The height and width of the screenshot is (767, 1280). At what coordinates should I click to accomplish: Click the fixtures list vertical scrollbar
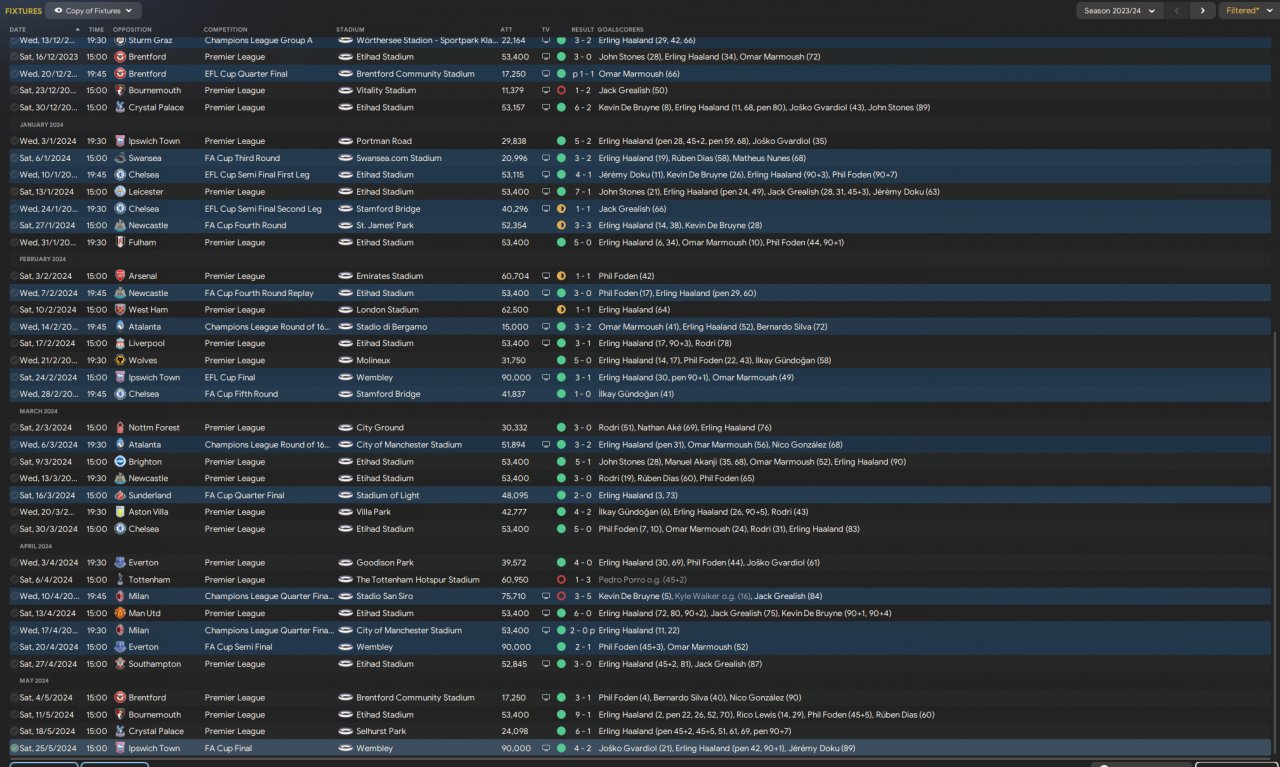[x=1275, y=545]
